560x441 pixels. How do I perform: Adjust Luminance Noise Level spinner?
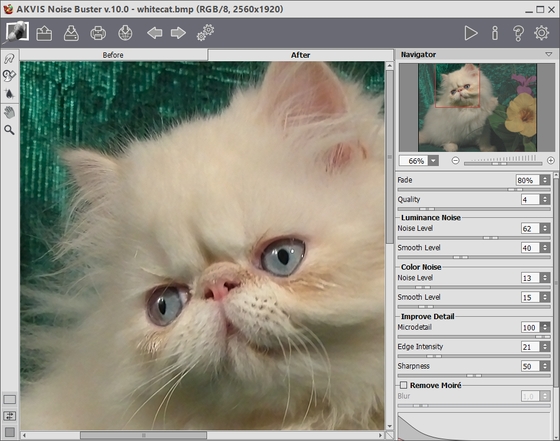tap(545, 229)
